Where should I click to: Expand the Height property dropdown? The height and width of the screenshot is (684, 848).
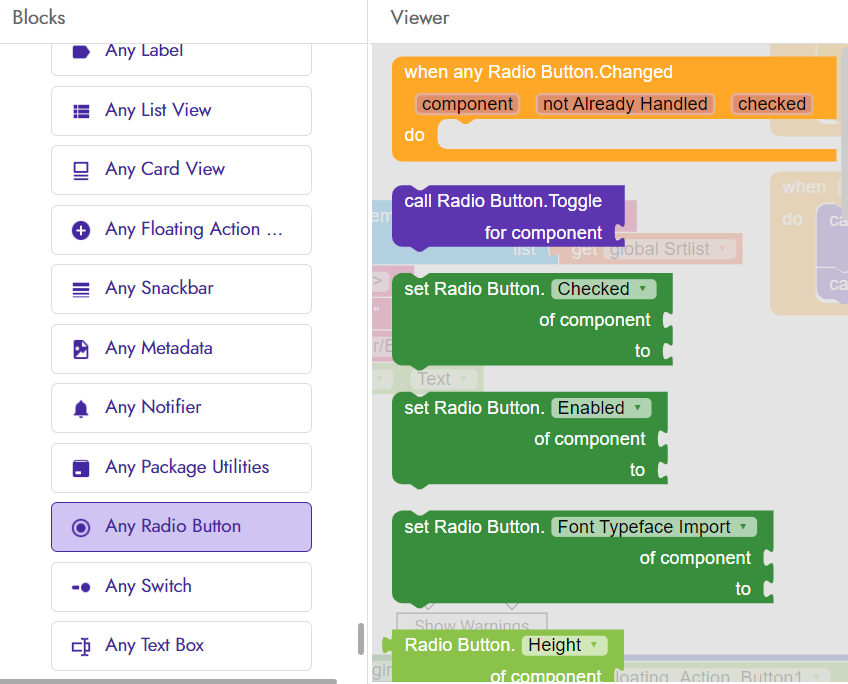coord(564,645)
